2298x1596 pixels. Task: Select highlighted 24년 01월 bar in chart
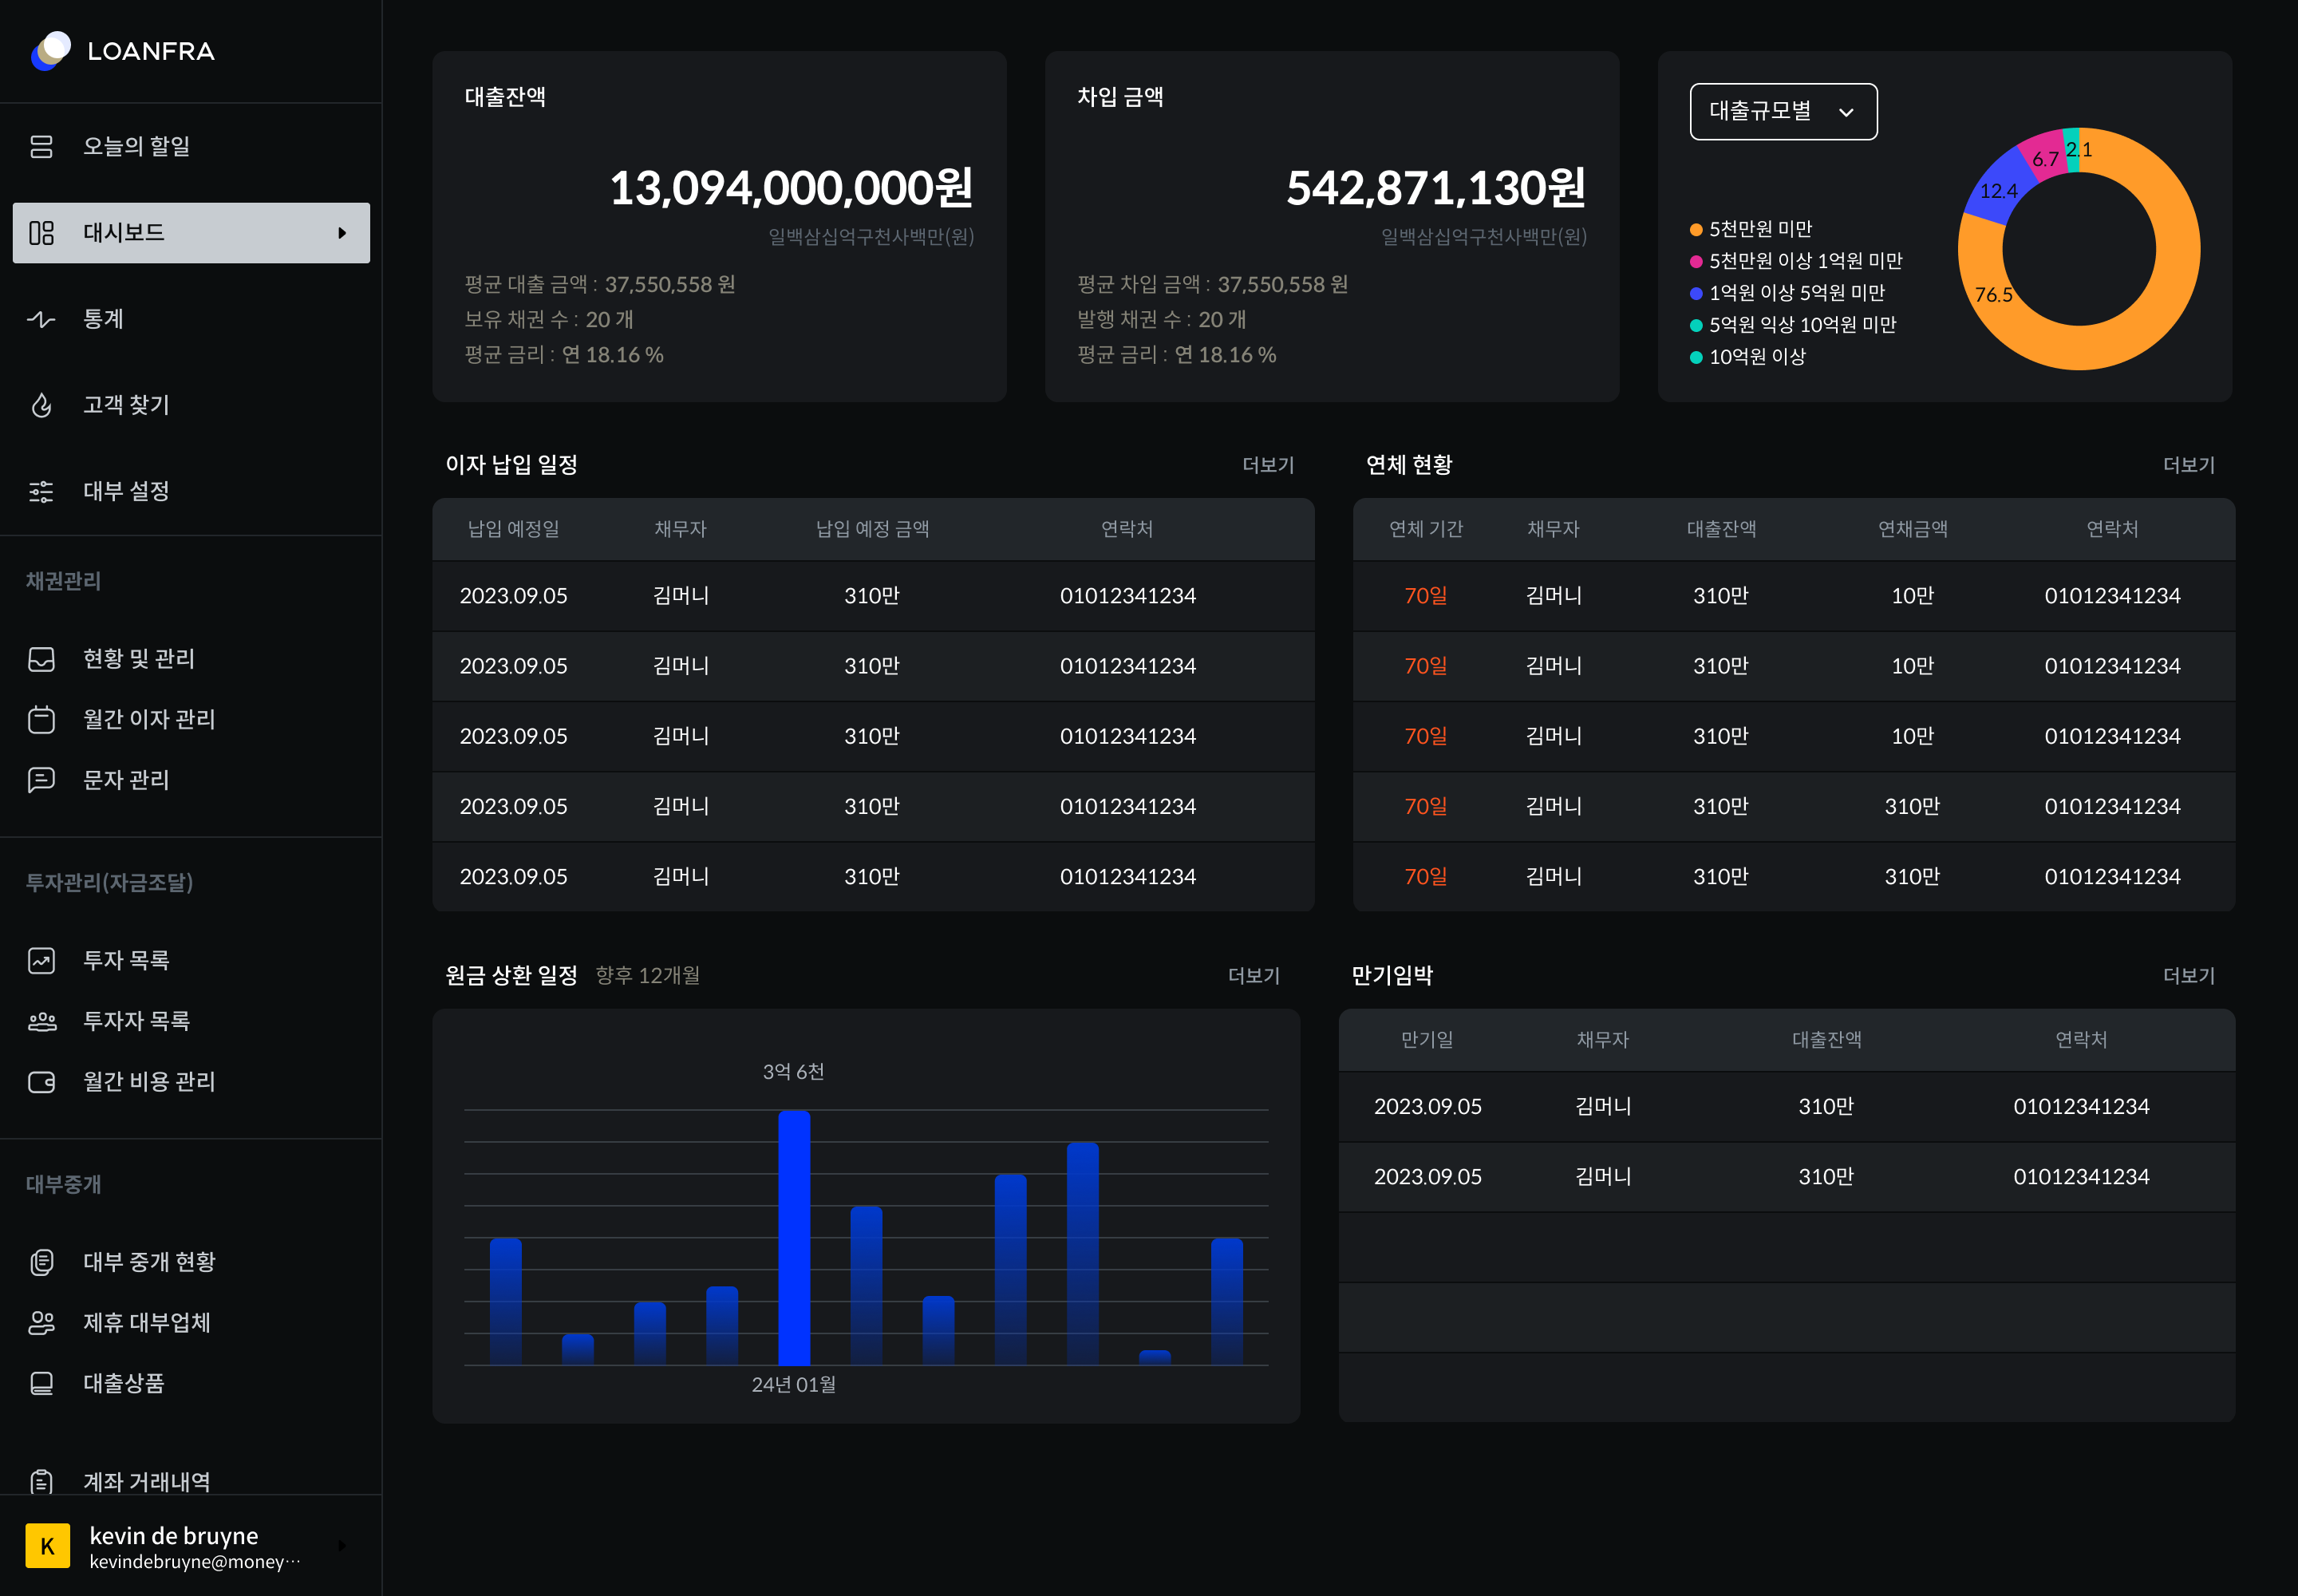794,1238
